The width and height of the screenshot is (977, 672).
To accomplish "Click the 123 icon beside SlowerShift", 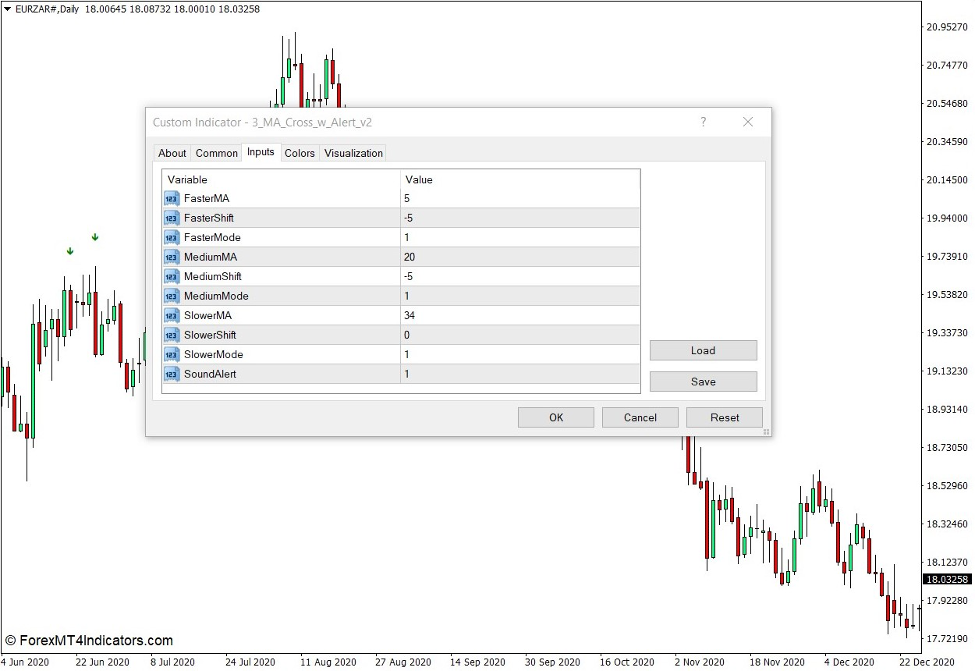I will click(170, 334).
